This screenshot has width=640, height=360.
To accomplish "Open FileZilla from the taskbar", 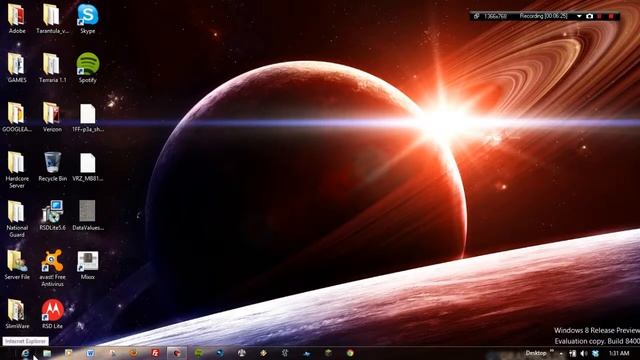I will tap(155, 353).
